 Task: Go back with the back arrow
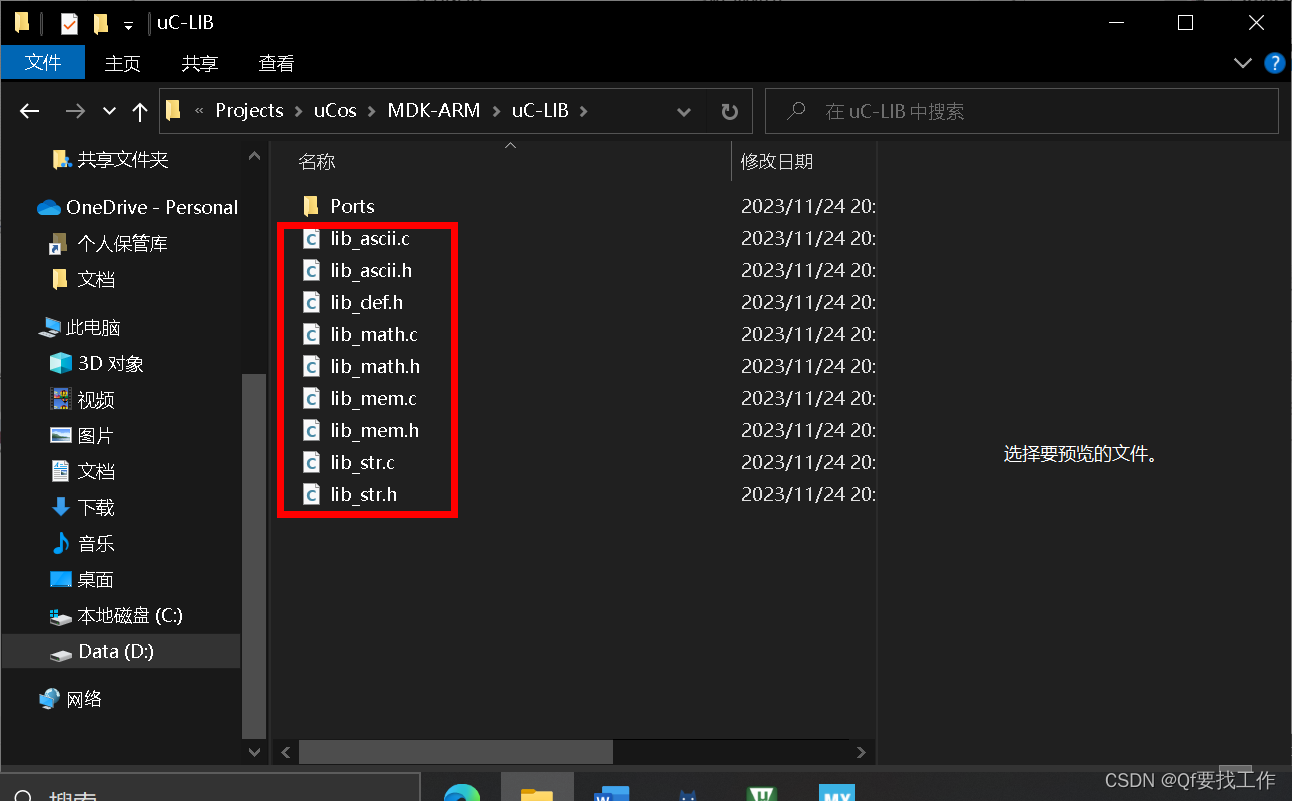pyautogui.click(x=29, y=111)
